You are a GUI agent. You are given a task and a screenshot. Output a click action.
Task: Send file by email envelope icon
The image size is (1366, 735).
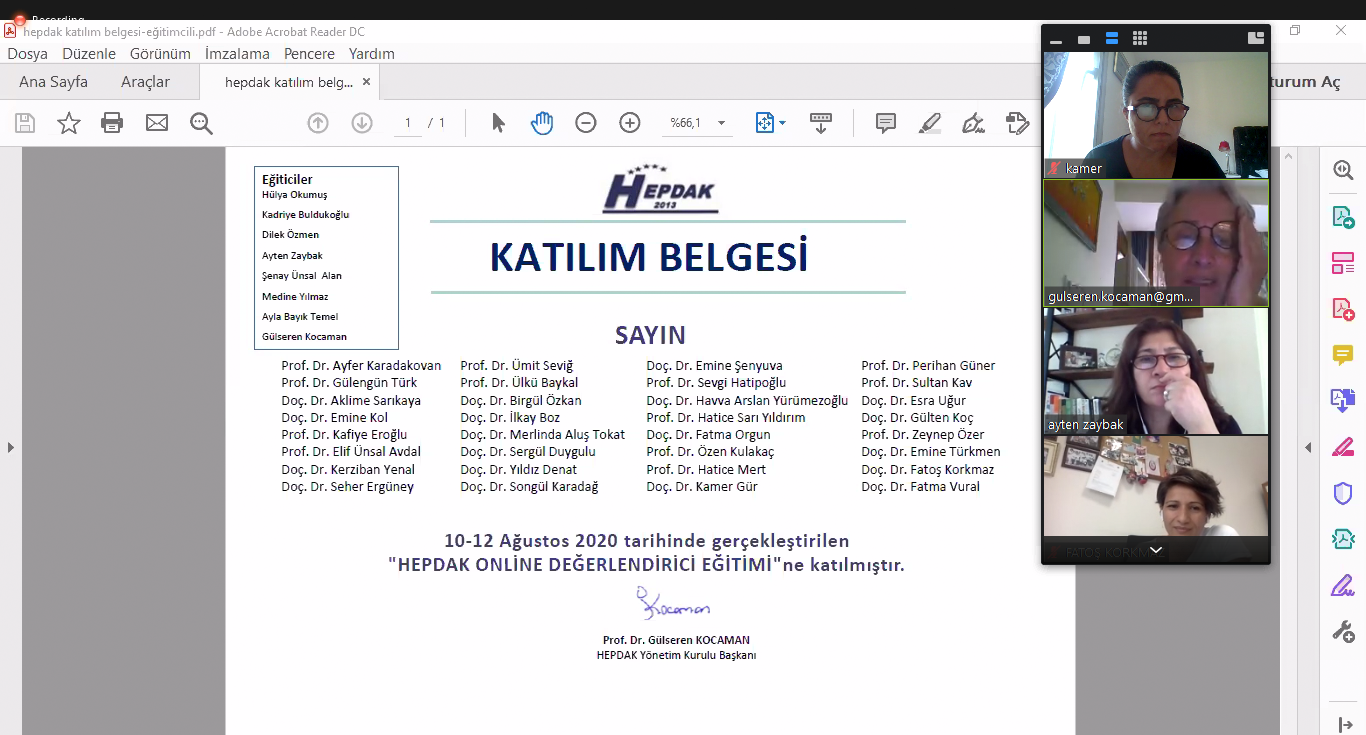157,123
